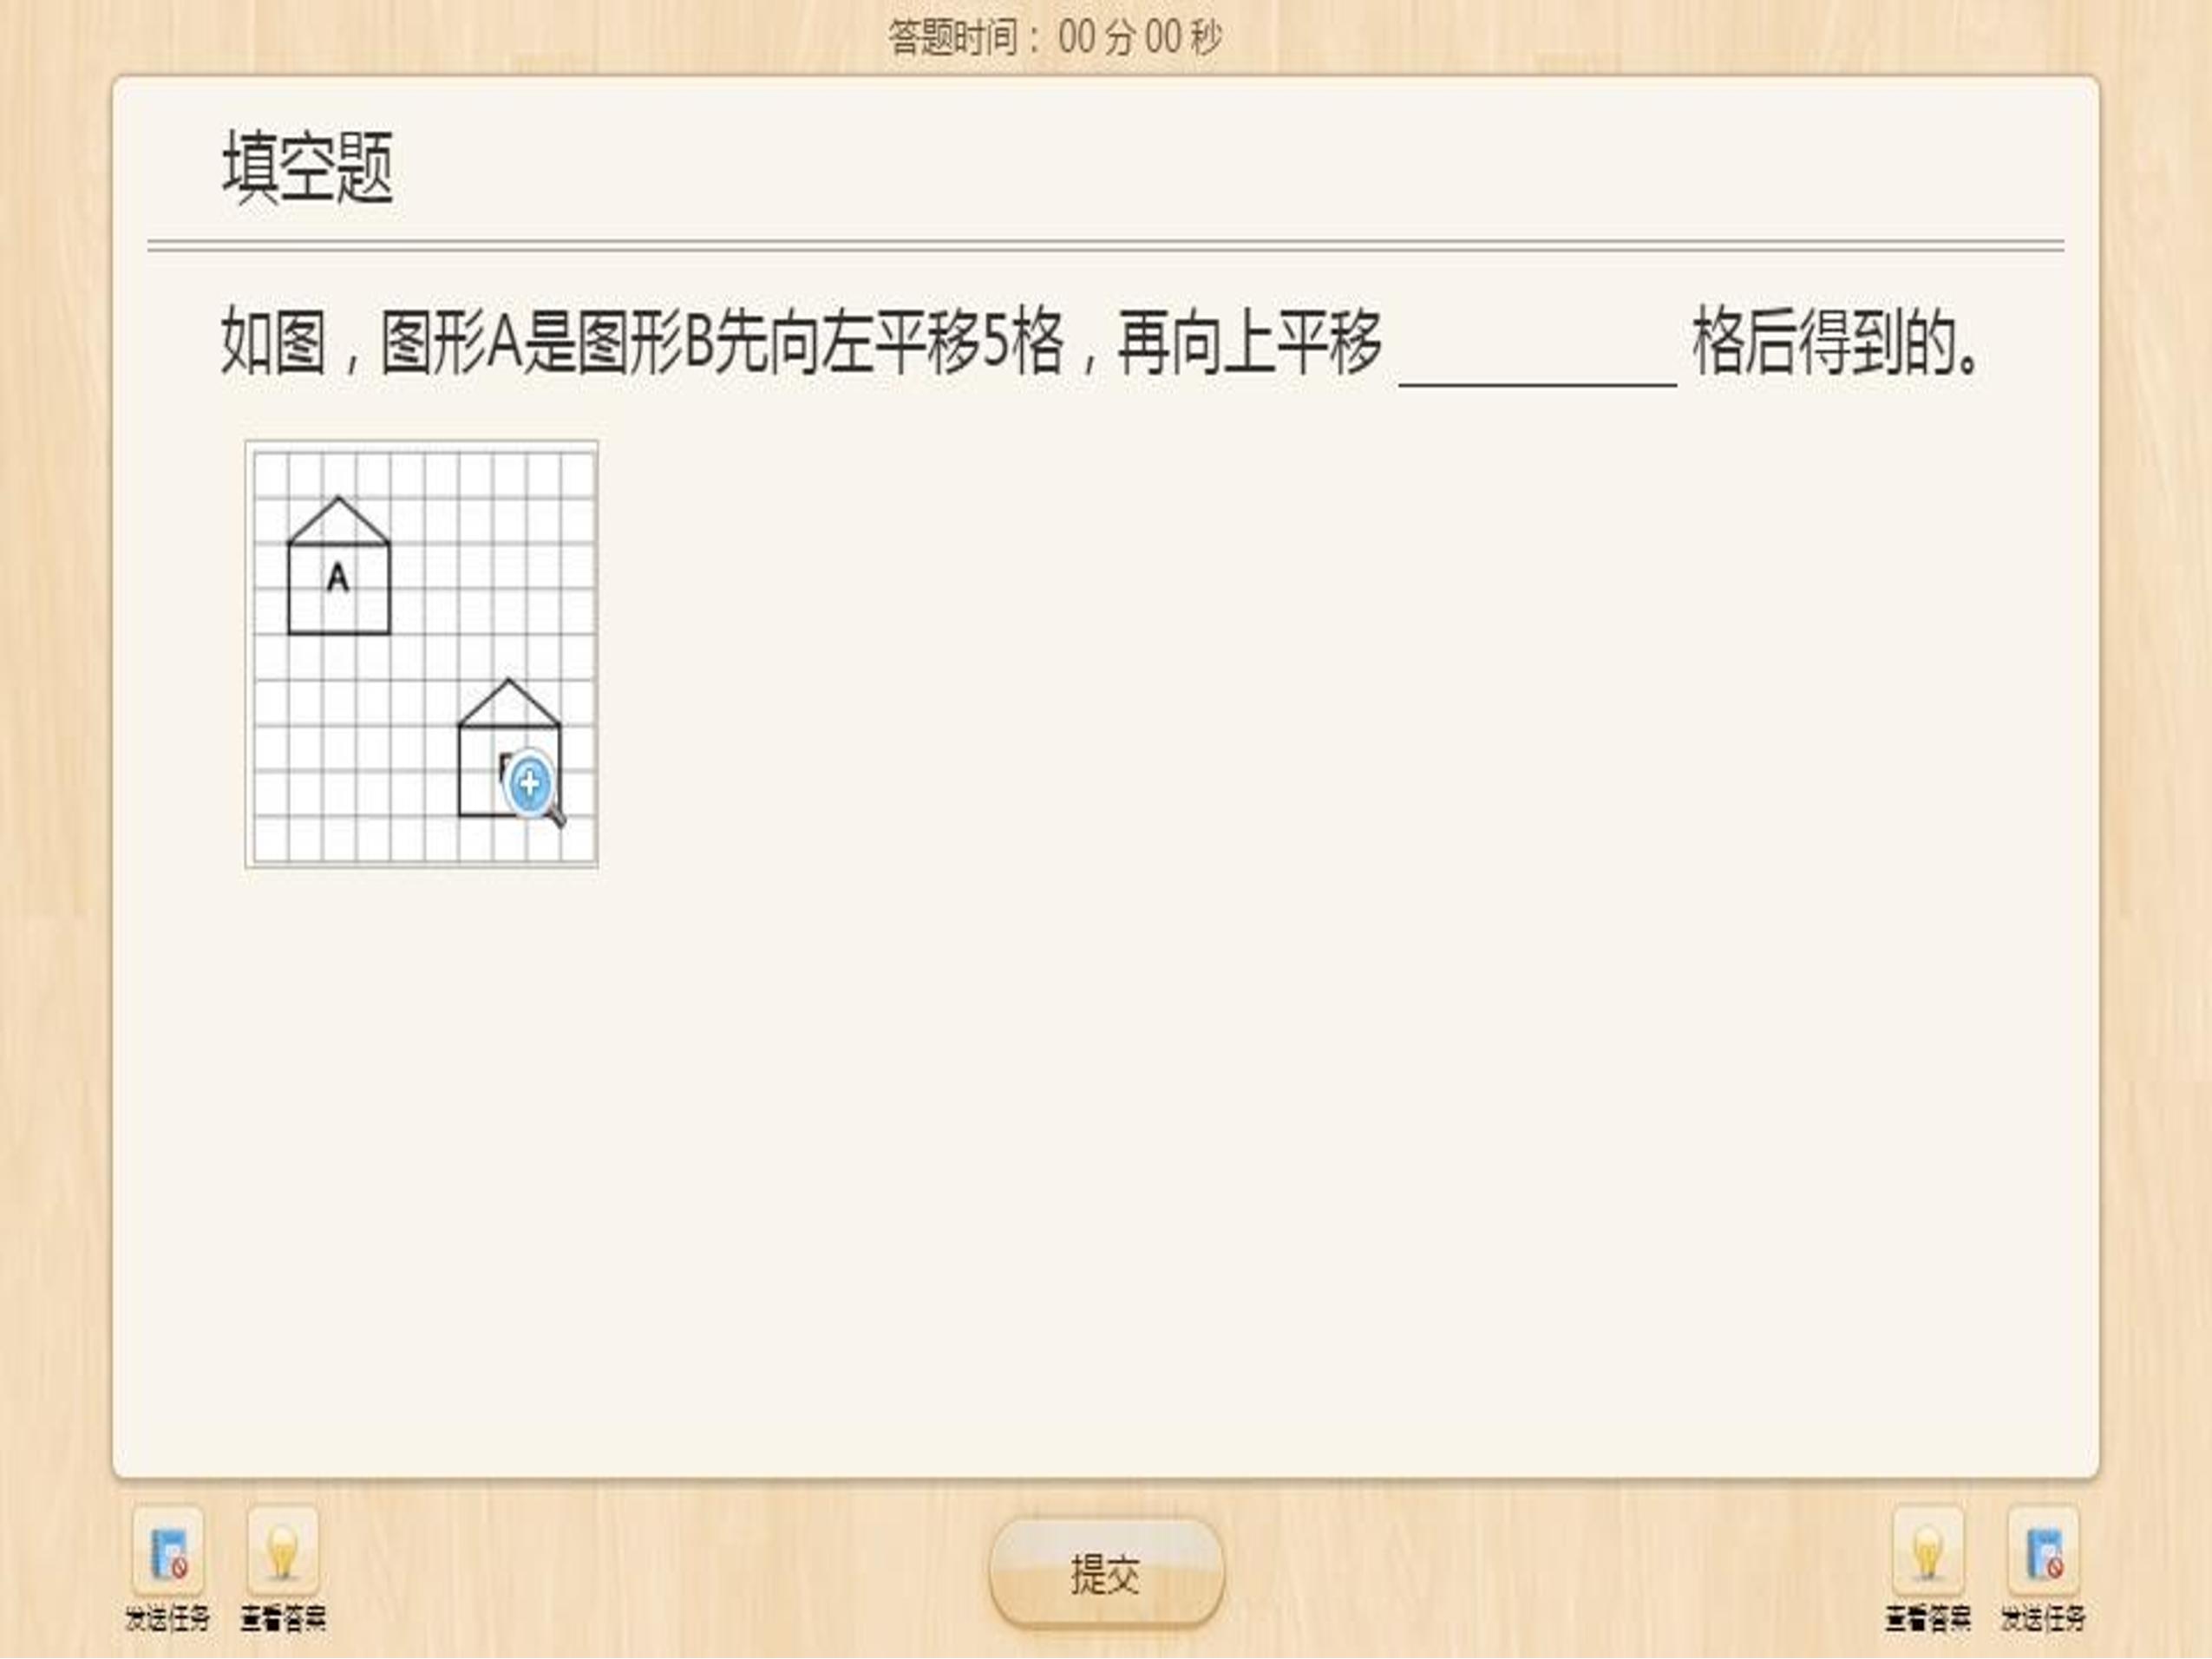Click the triangular roof of shape A
Screen dimensions: 2212x1659
[x=339, y=523]
